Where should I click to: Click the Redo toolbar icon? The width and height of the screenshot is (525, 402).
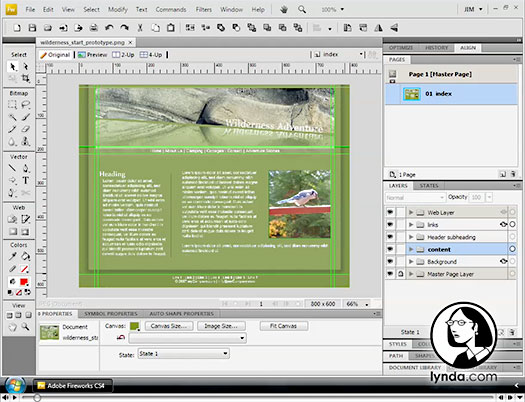tap(125, 28)
